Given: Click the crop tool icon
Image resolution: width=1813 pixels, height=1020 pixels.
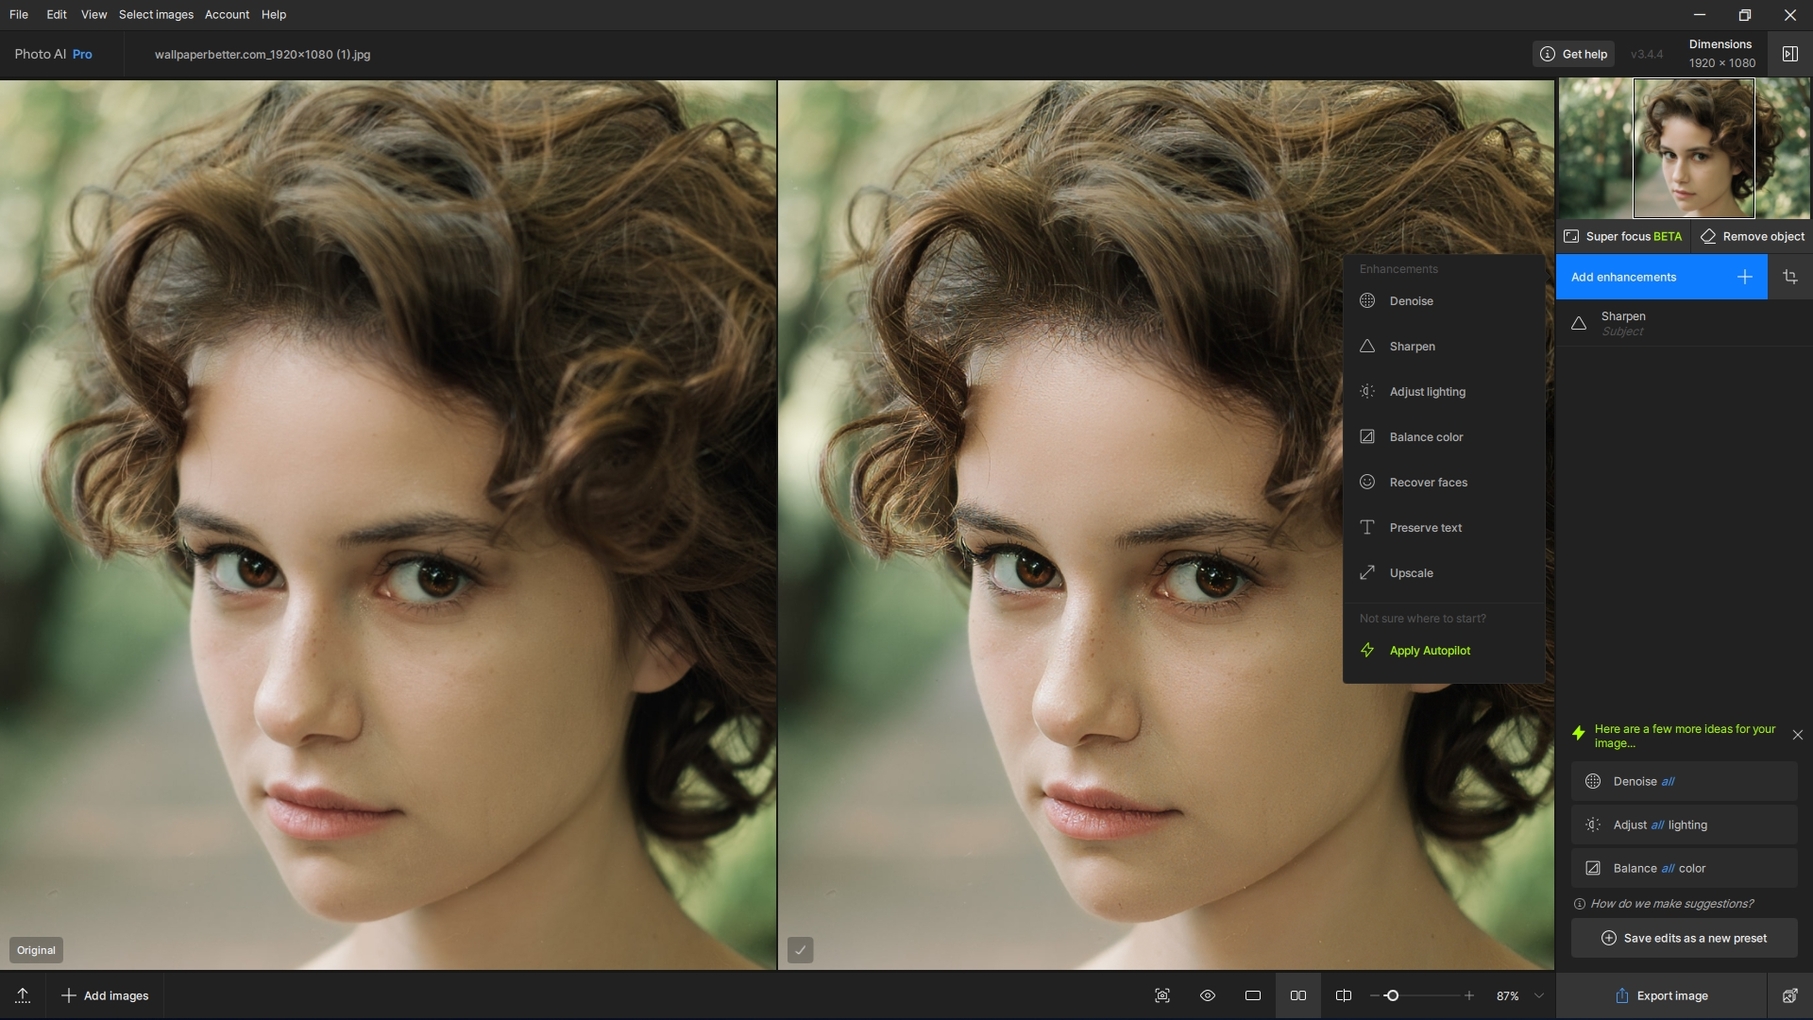Looking at the screenshot, I should click(x=1790, y=277).
